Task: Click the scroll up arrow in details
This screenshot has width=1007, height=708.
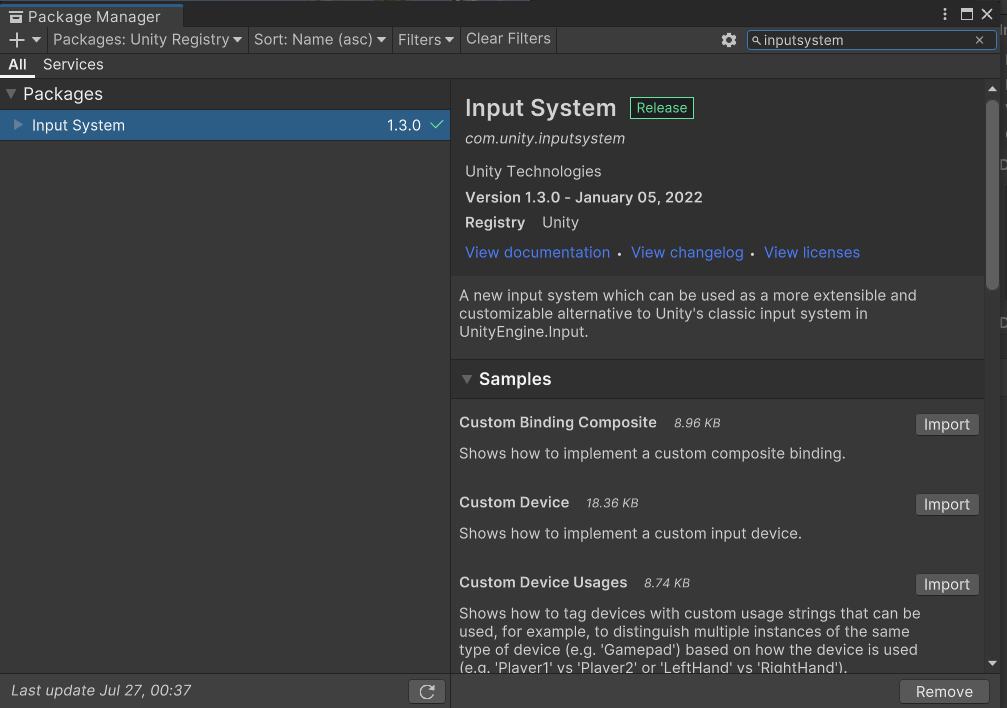Action: click(x=992, y=89)
